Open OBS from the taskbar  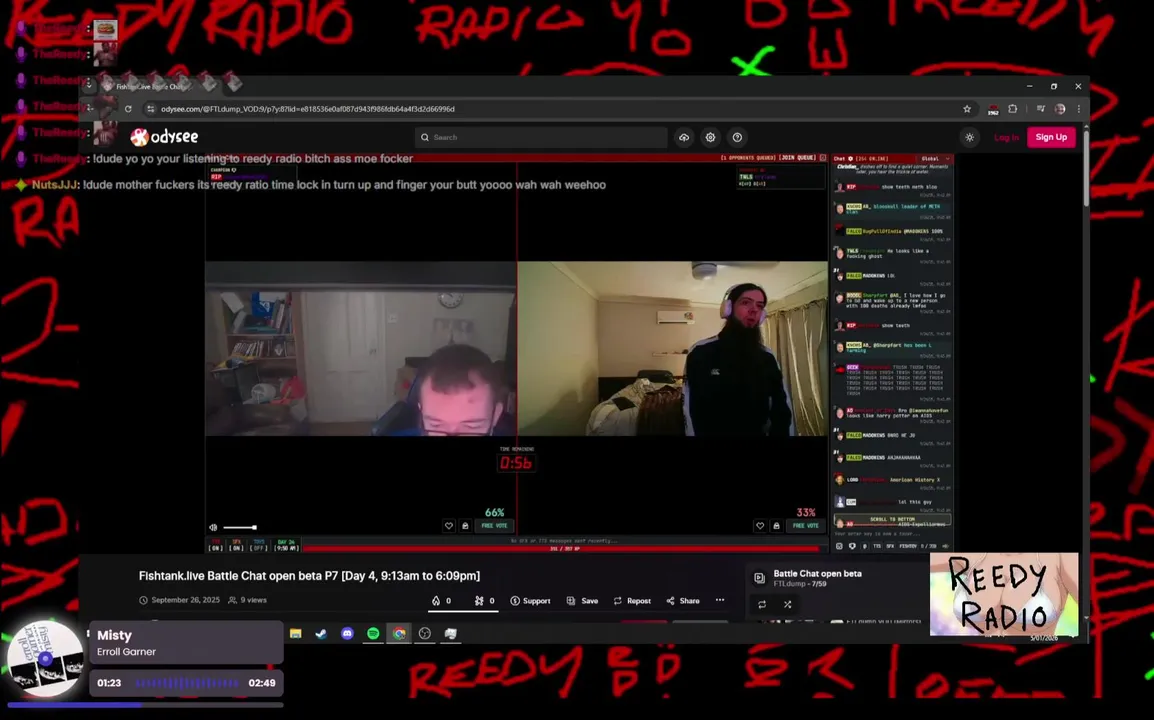[425, 633]
